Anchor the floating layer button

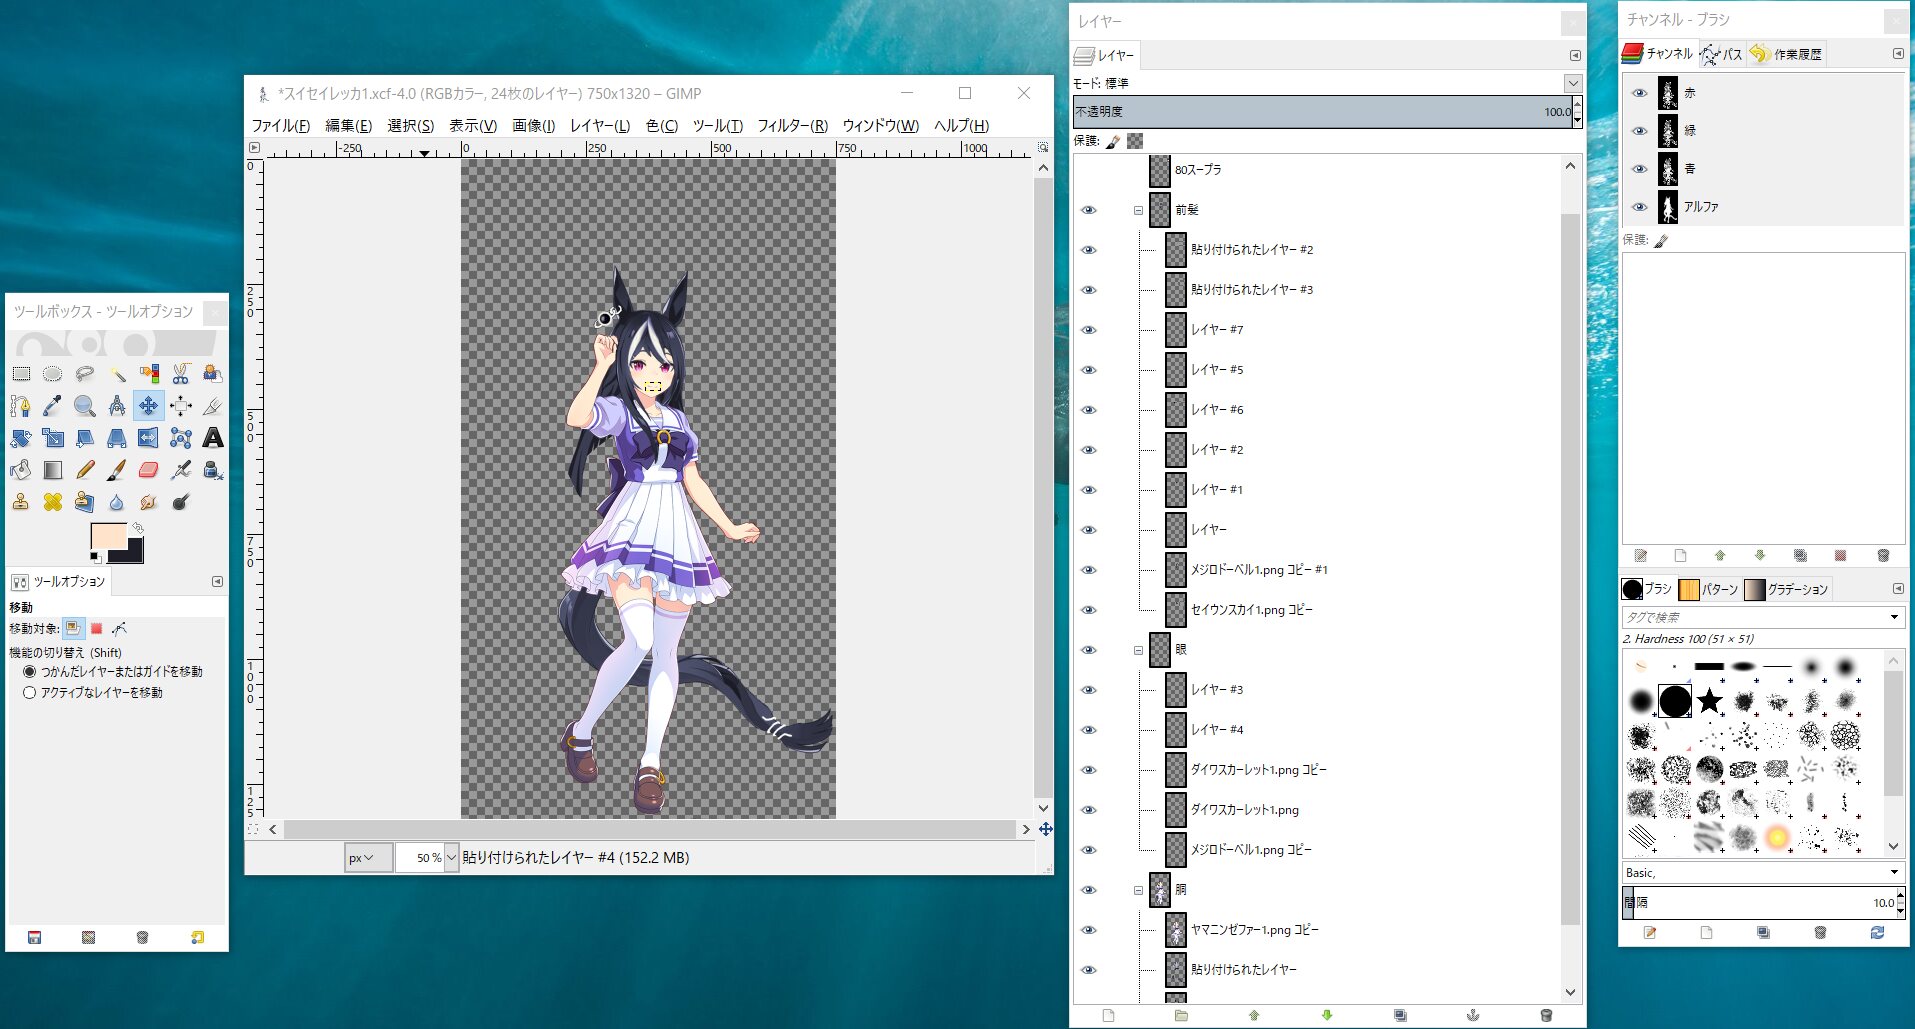pyautogui.click(x=1472, y=1015)
